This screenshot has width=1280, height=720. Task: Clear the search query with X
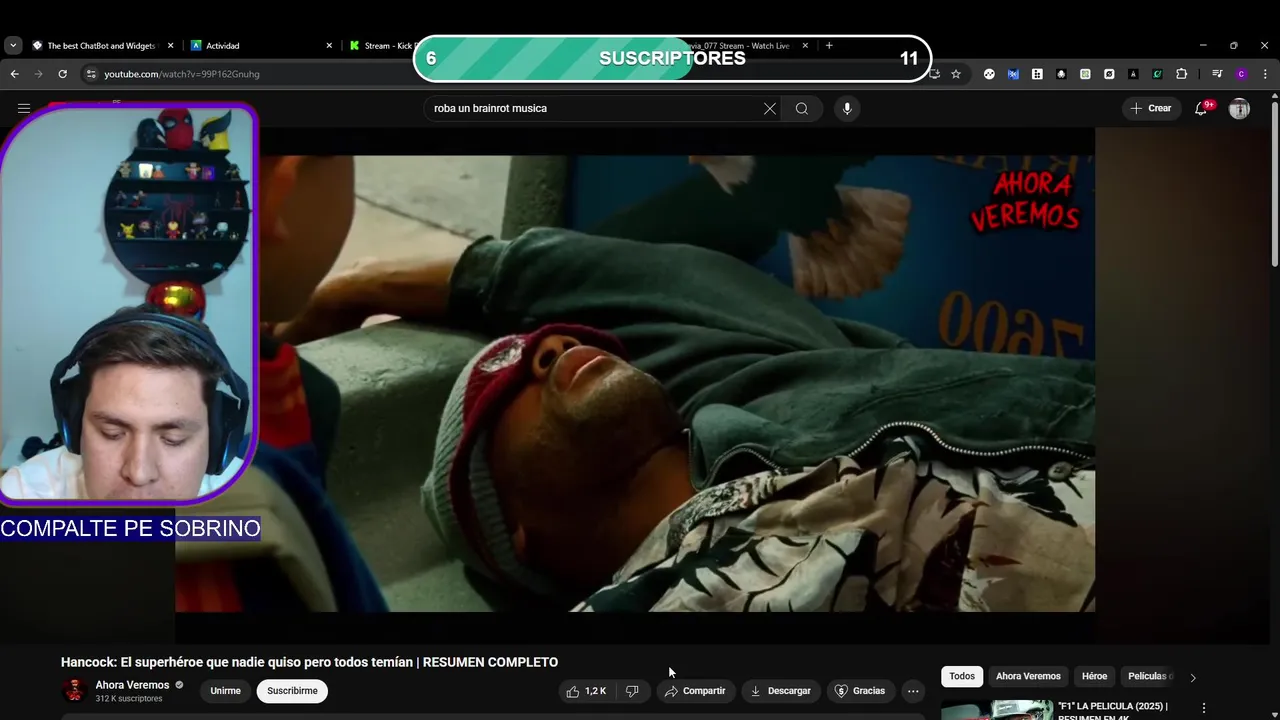[x=769, y=108]
